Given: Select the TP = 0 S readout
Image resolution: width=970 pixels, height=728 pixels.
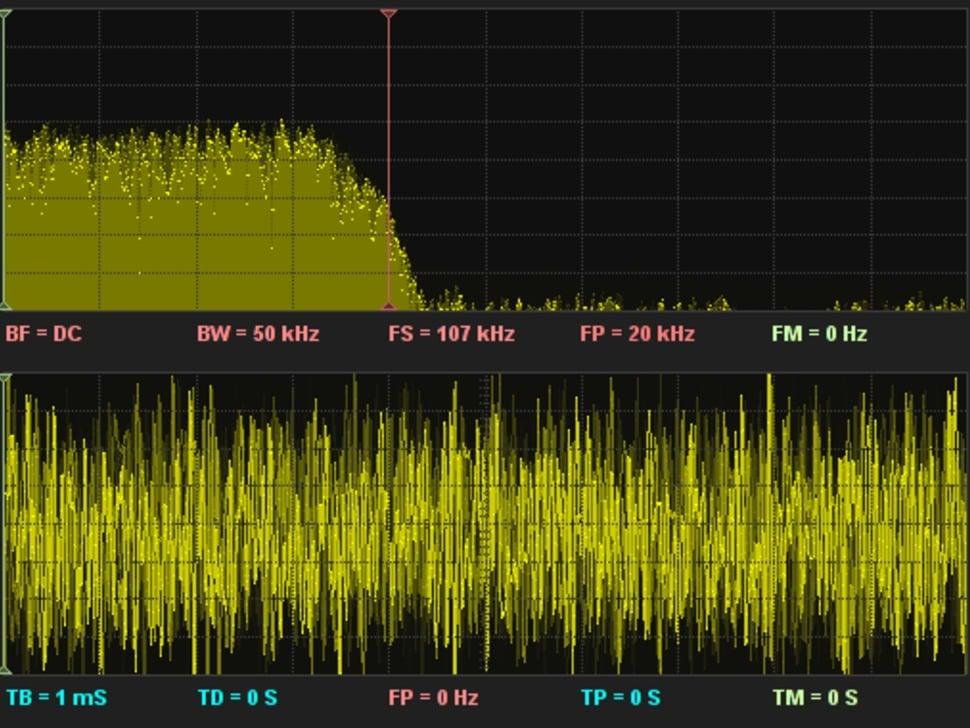Looking at the screenshot, I should (x=620, y=698).
